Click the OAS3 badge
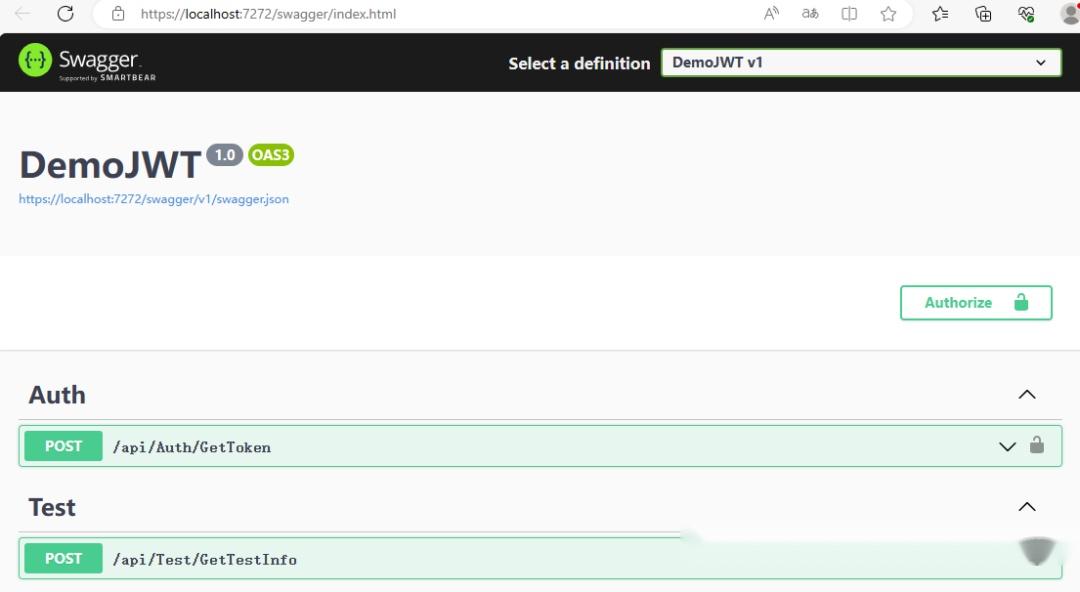The image size is (1080, 592). (x=271, y=155)
